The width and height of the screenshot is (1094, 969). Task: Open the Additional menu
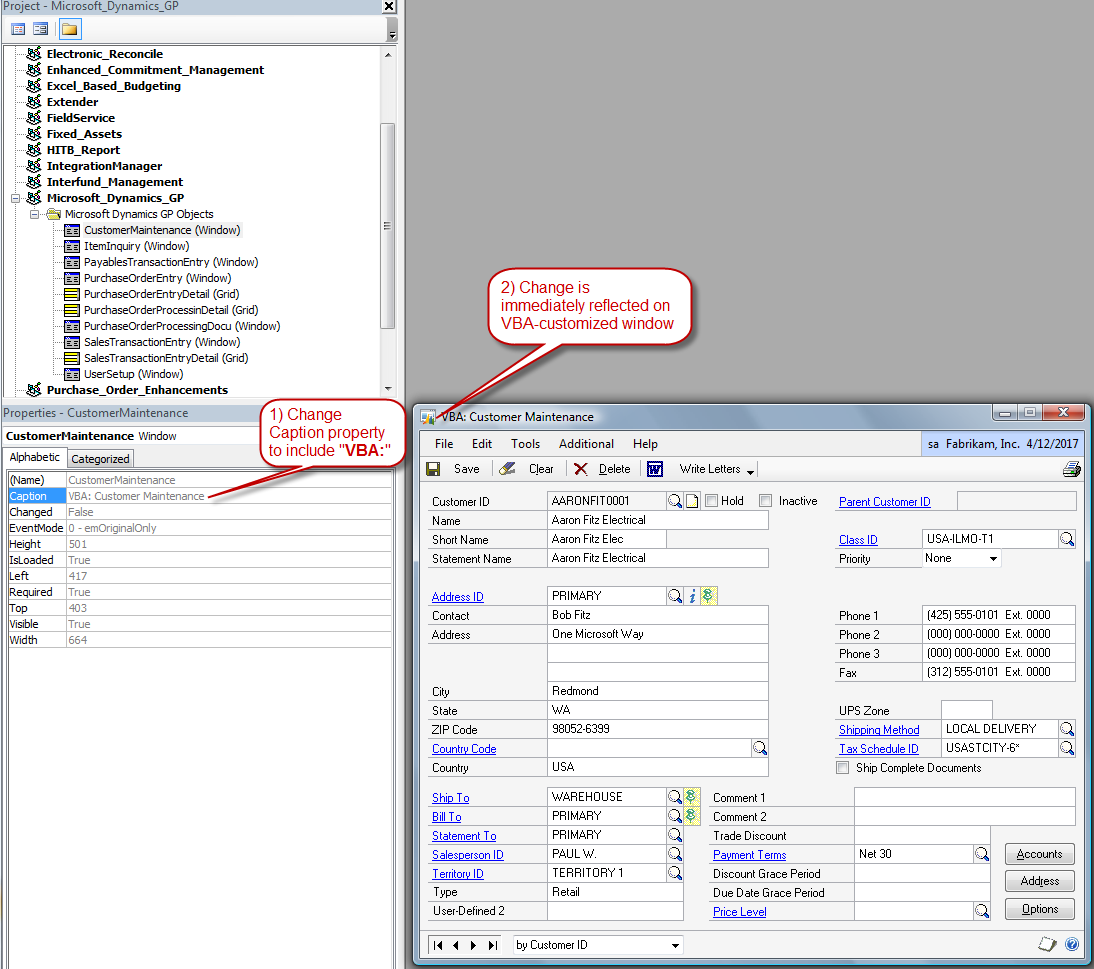coord(586,444)
